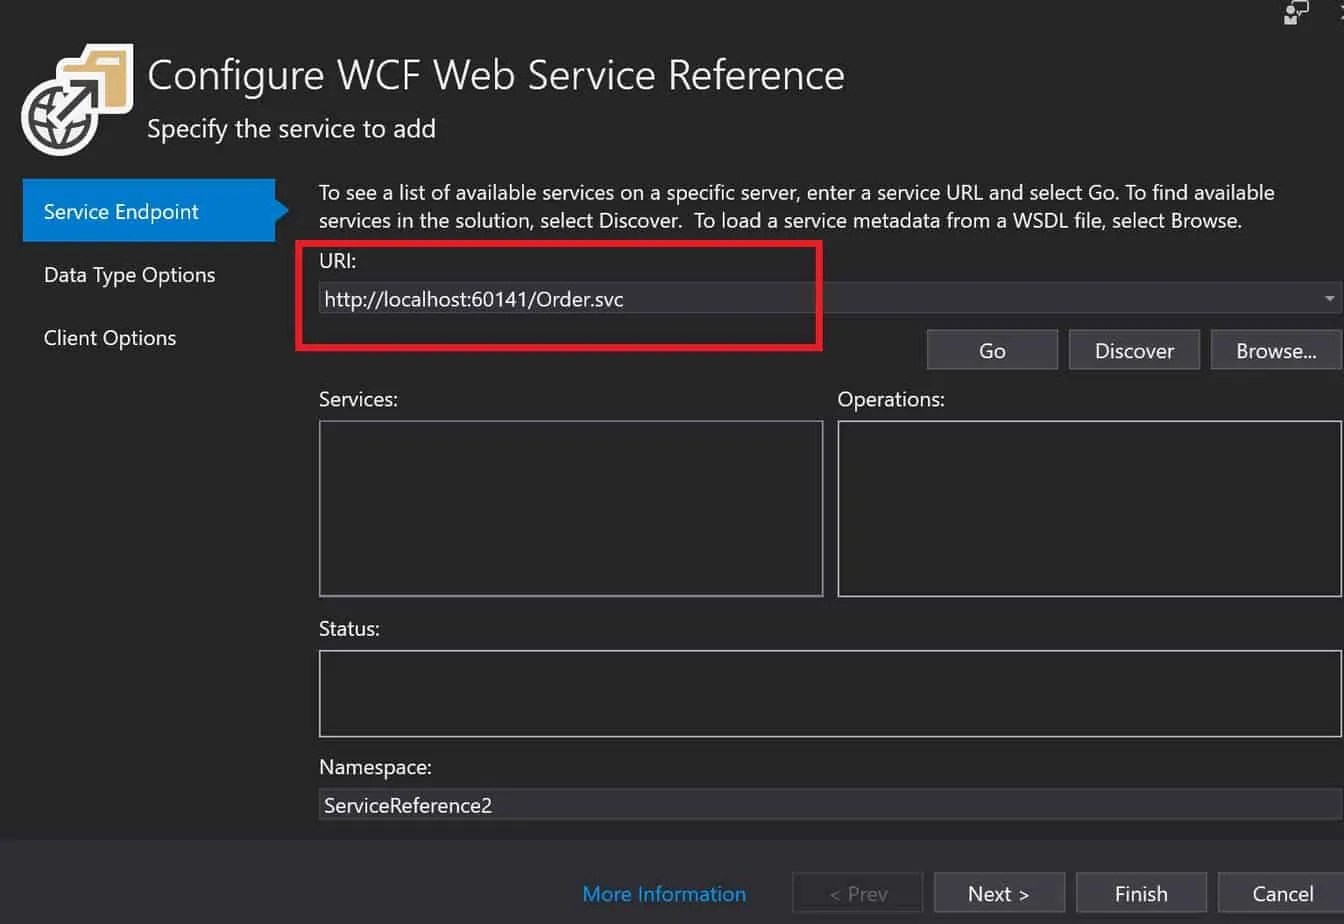Open the Client Options page
This screenshot has width=1344, height=924.
(x=110, y=337)
